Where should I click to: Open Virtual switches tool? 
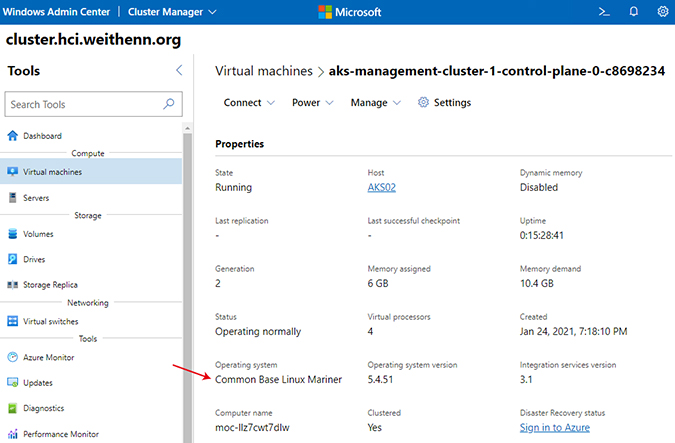tap(51, 321)
